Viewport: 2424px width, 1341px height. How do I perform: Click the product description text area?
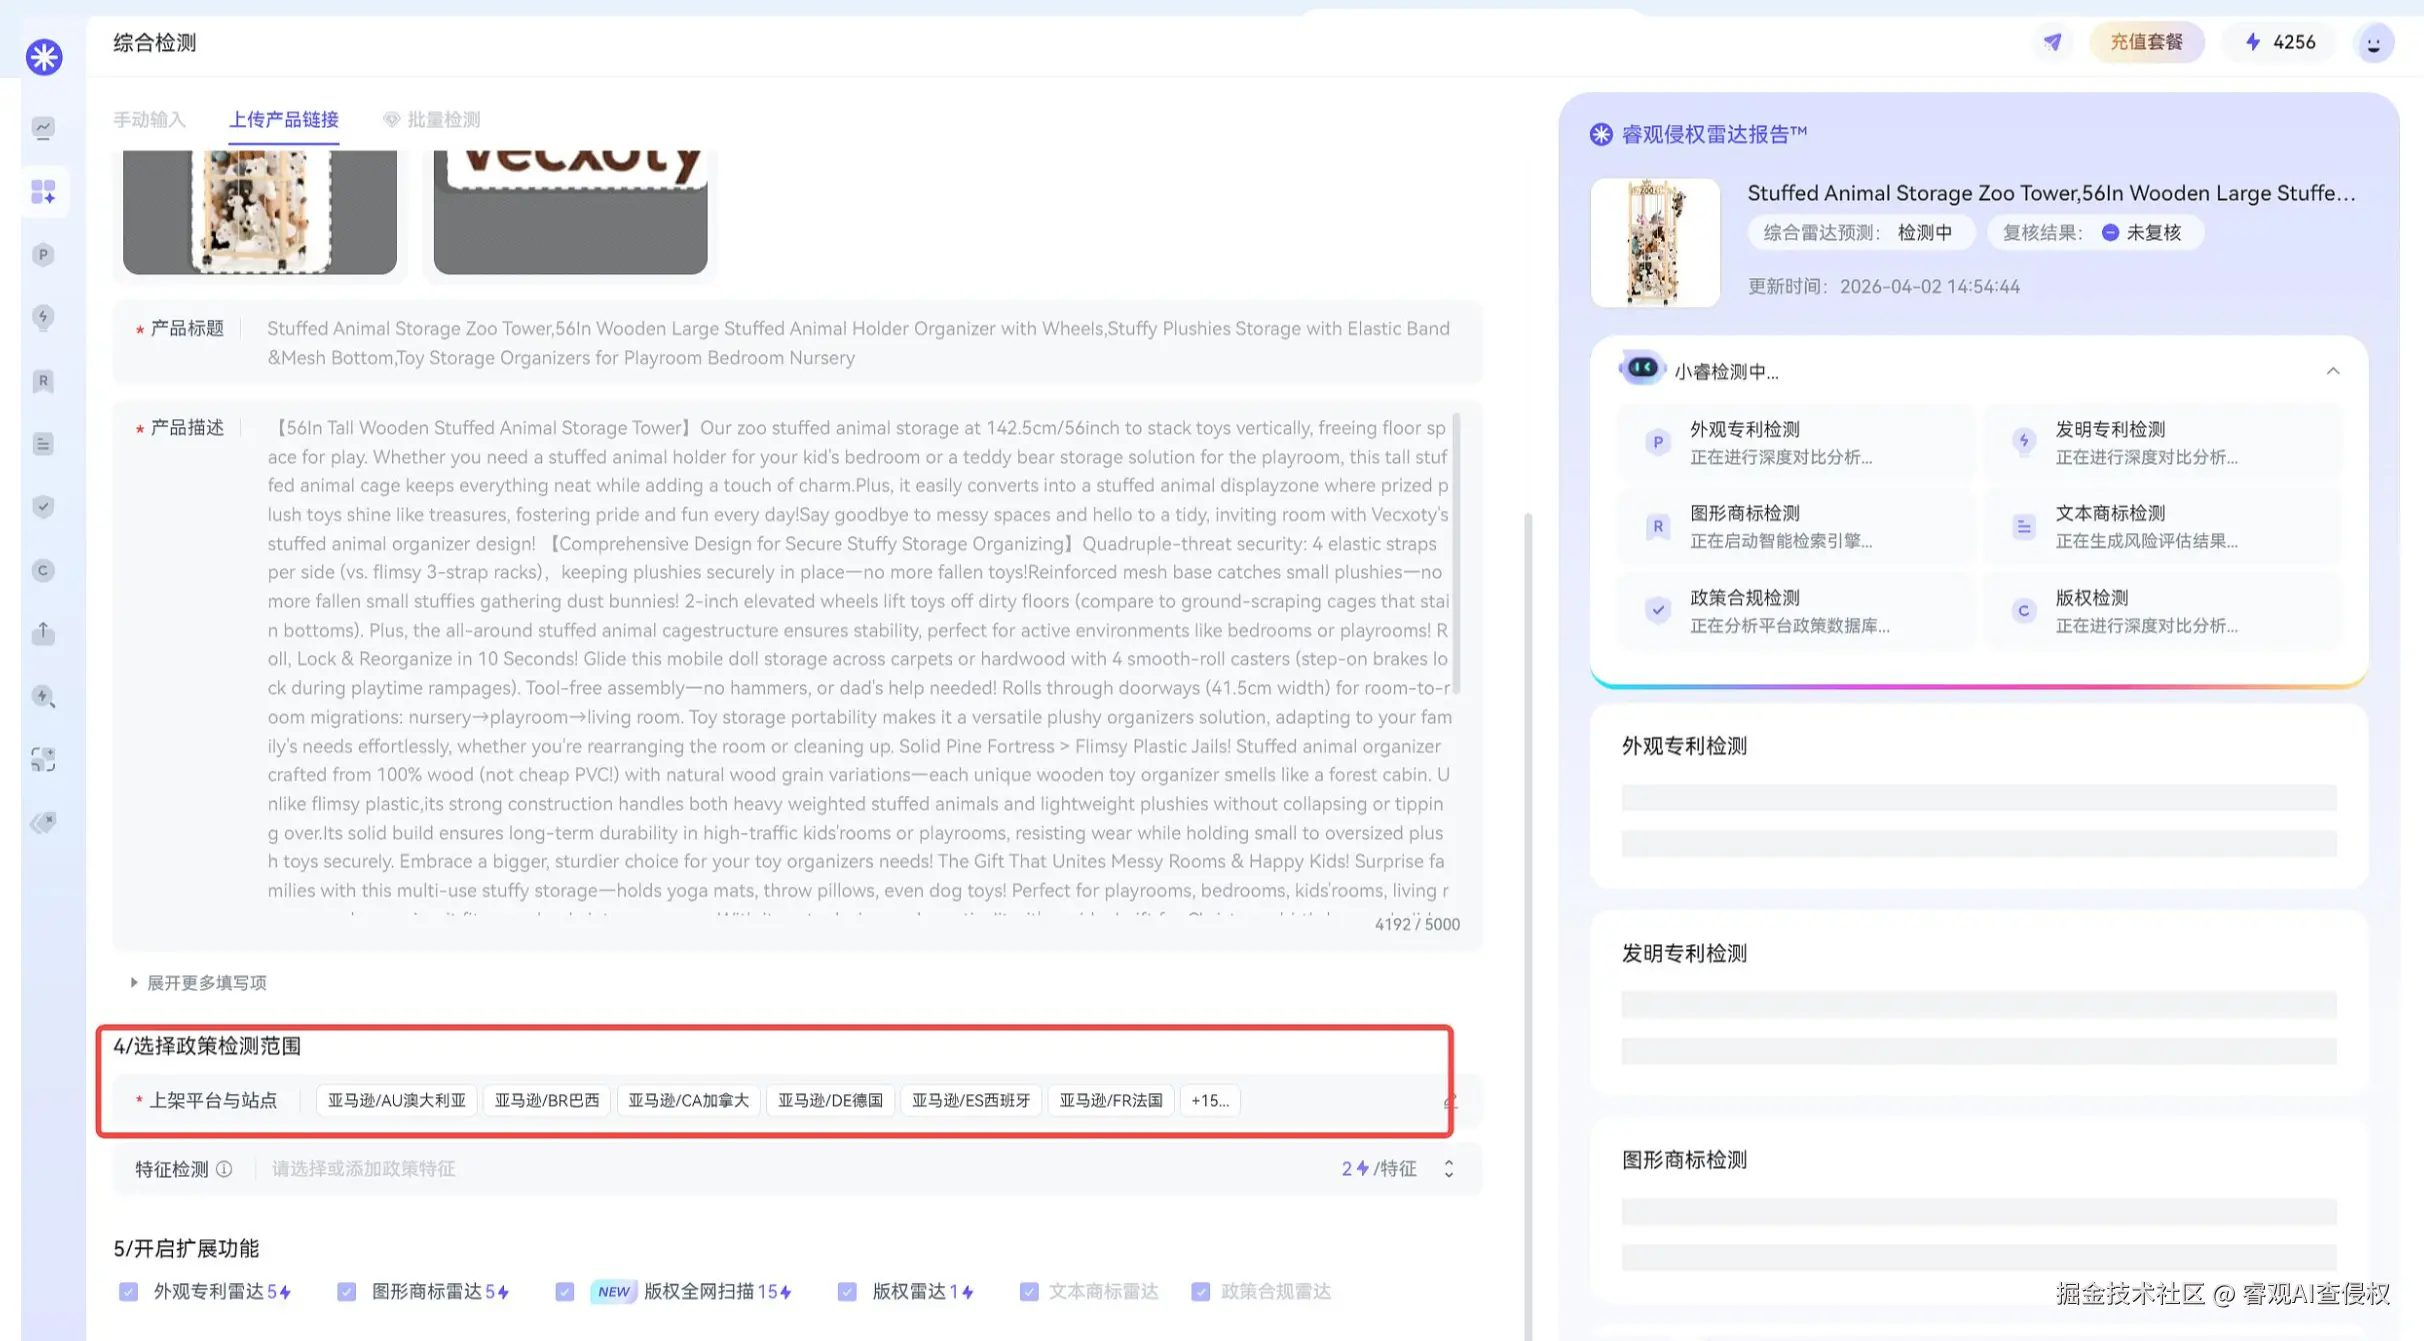click(x=858, y=660)
